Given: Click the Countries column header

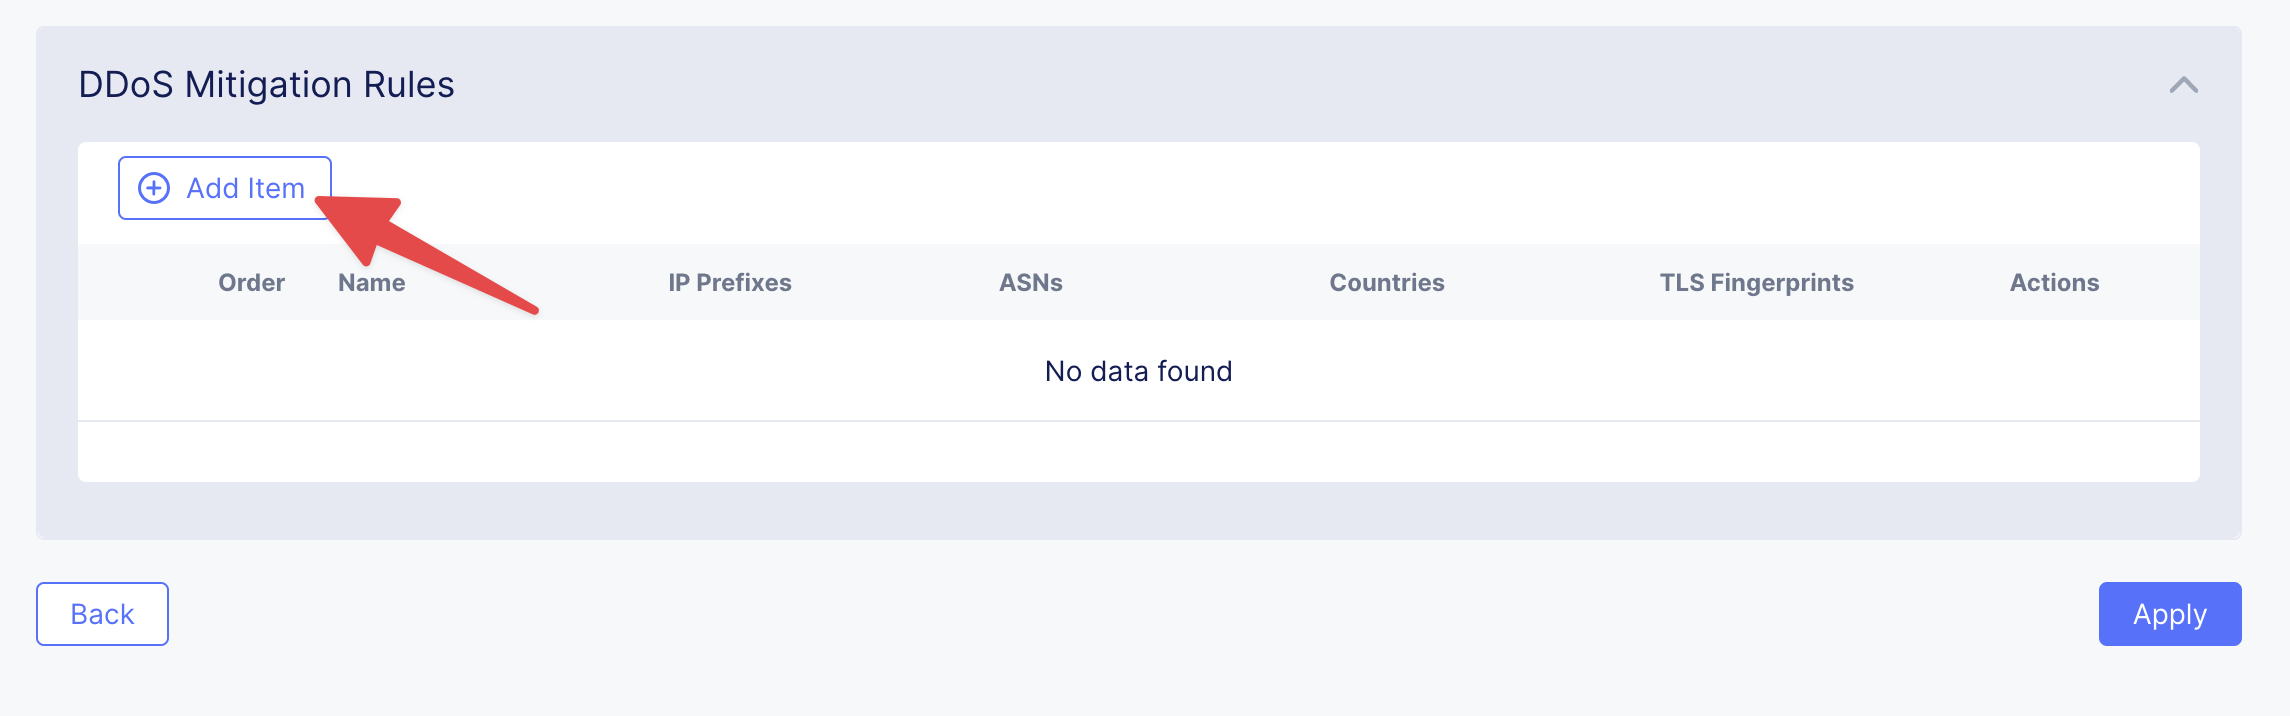Looking at the screenshot, I should pos(1386,283).
